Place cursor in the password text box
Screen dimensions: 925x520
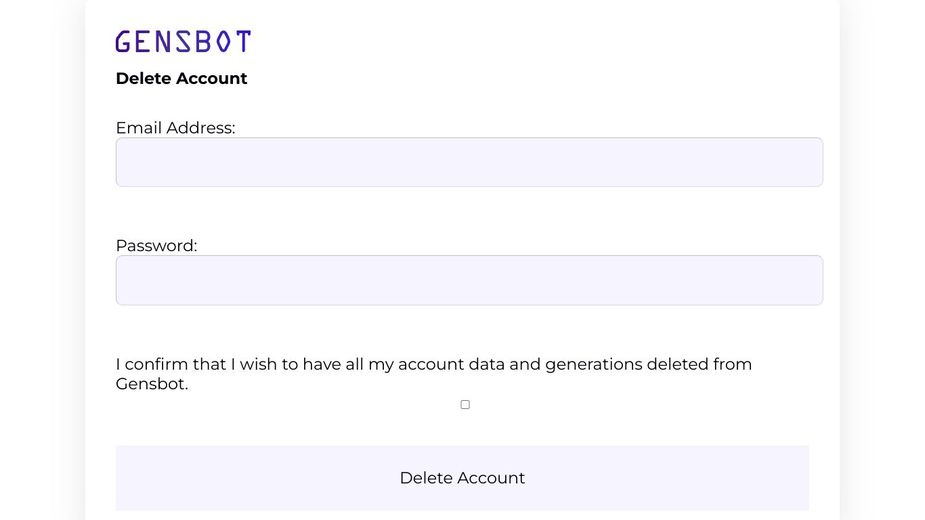point(469,280)
